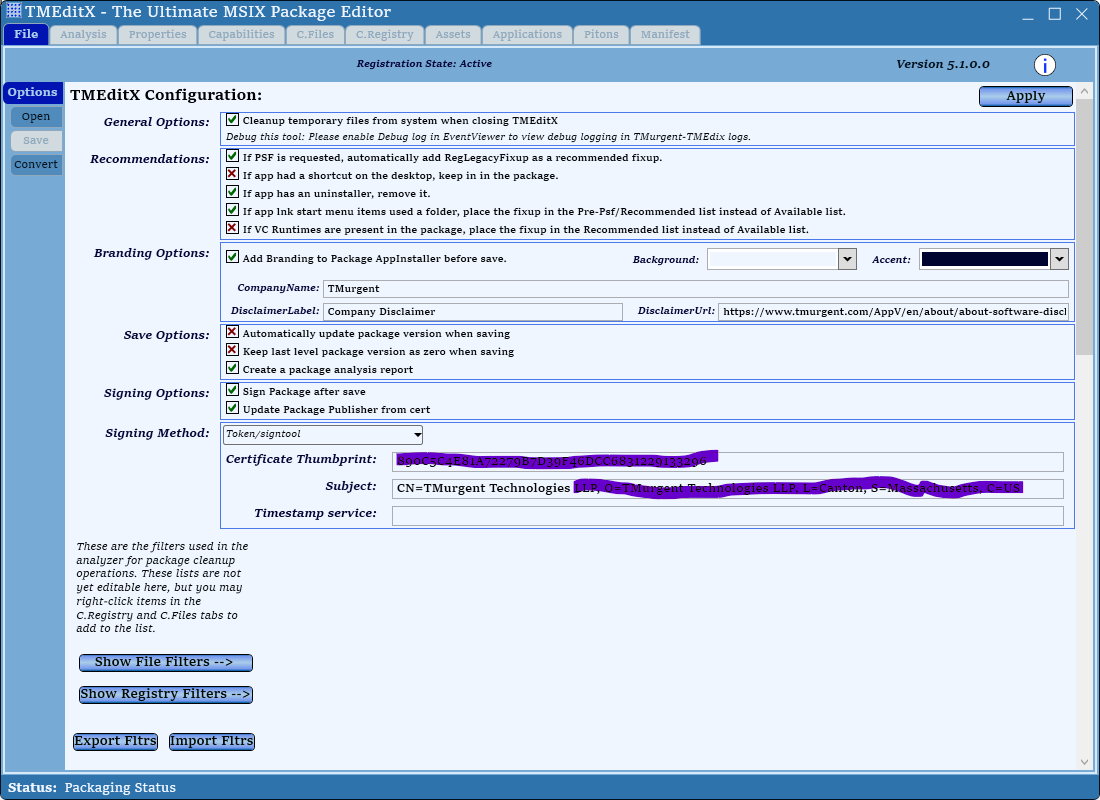The image size is (1100, 800).
Task: Toggle cleanup temporary files checkbox
Action: pos(232,120)
